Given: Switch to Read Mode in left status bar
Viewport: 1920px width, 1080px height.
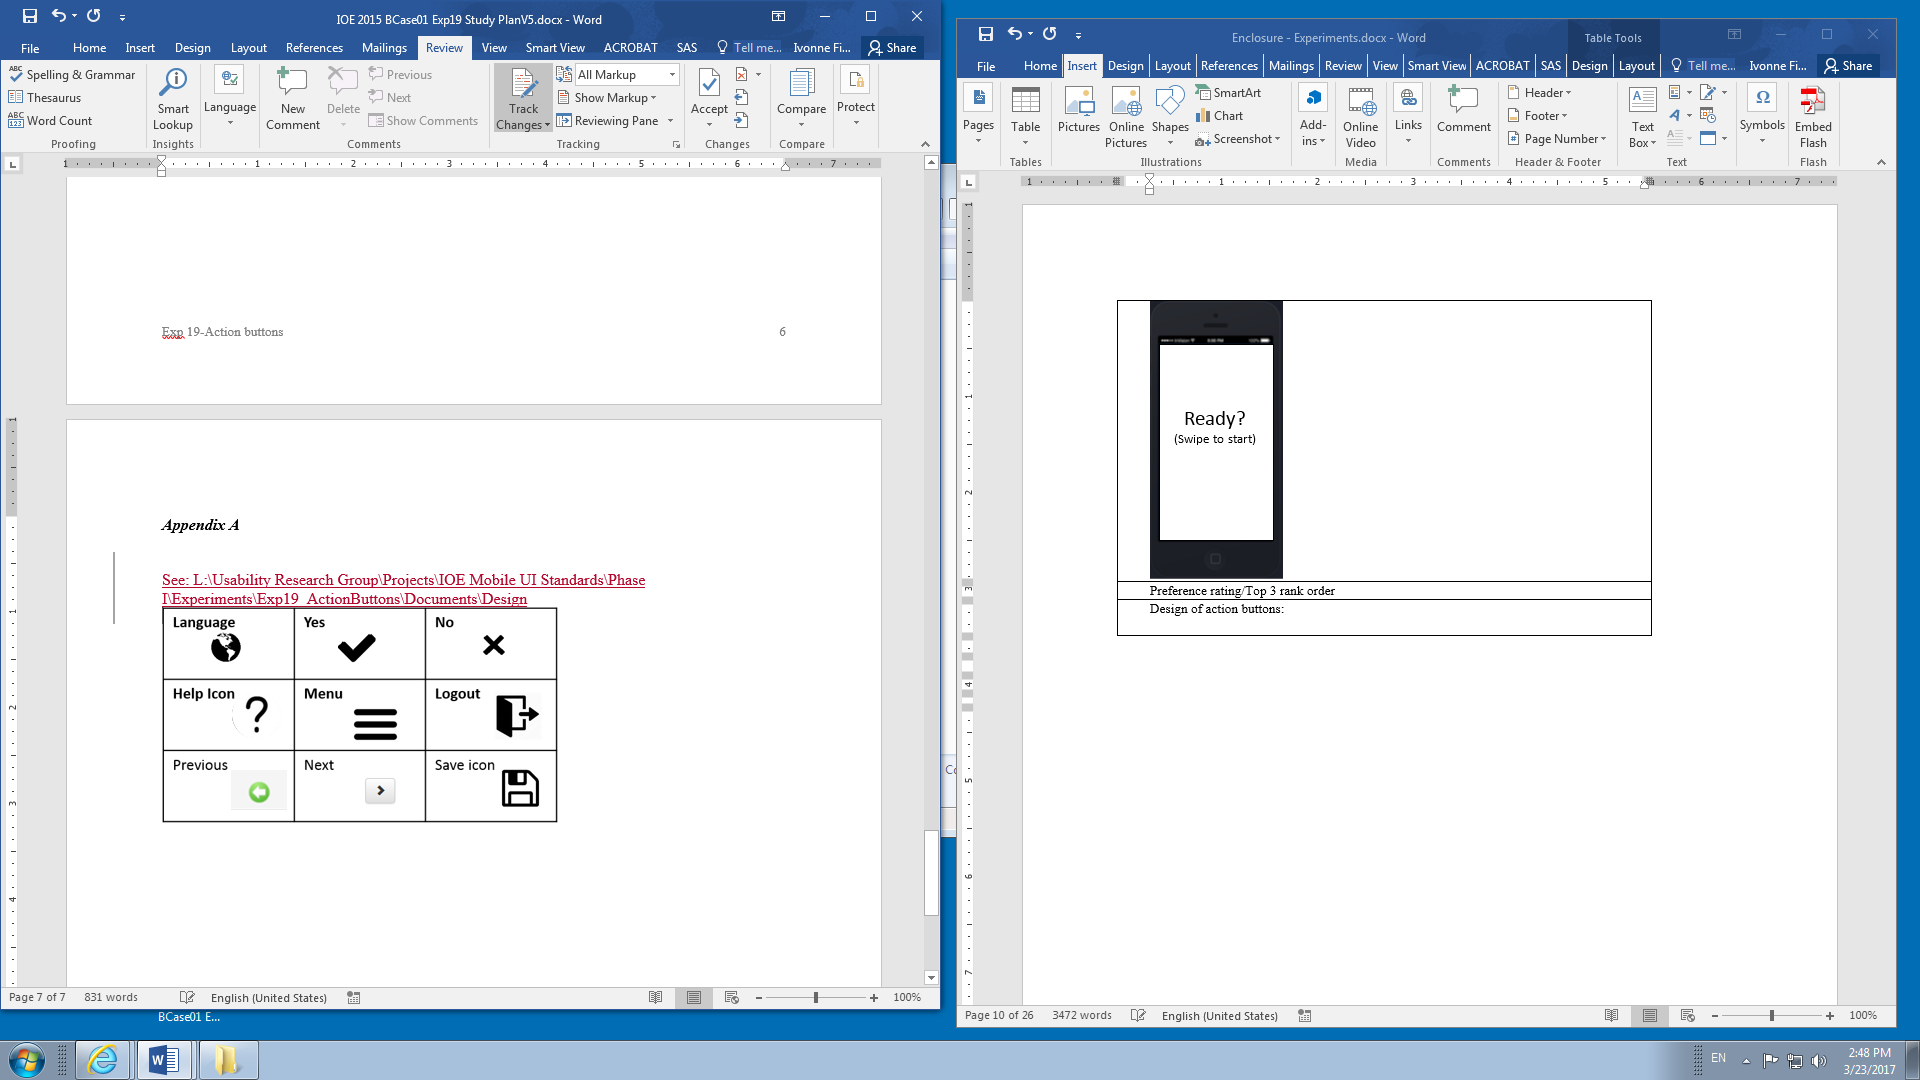Looking at the screenshot, I should (655, 997).
